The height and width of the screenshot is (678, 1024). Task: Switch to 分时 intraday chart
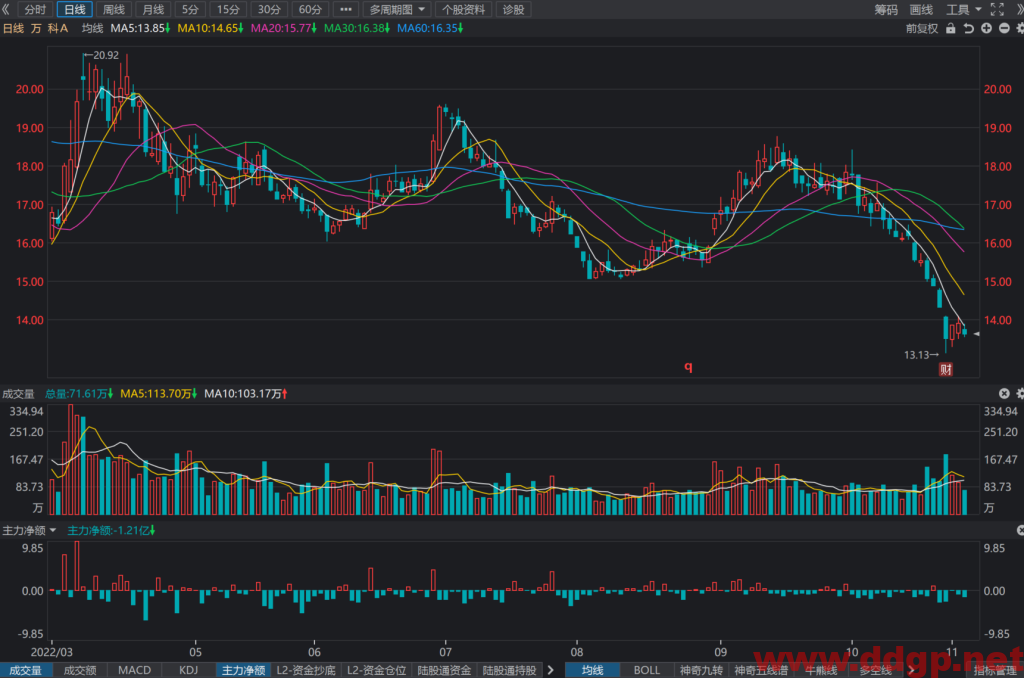click(35, 10)
